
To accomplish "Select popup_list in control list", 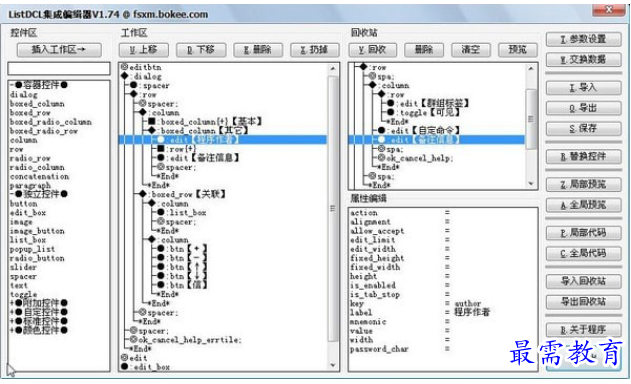I will tap(32, 249).
